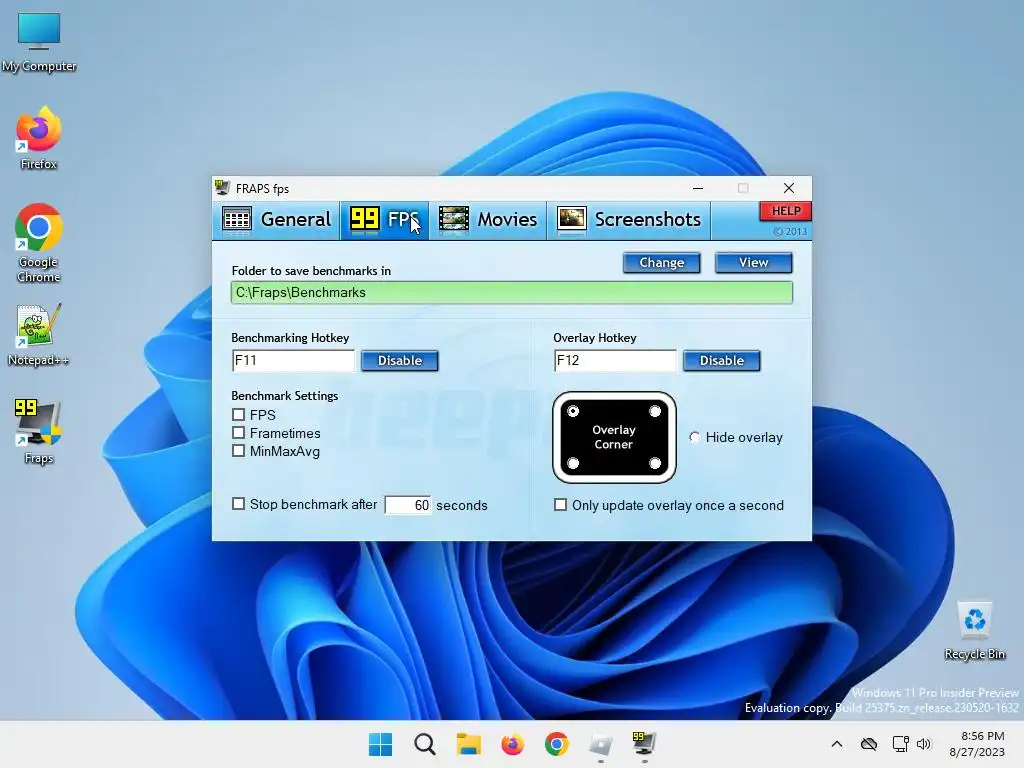
Task: Select top-right overlay corner
Action: coord(655,411)
